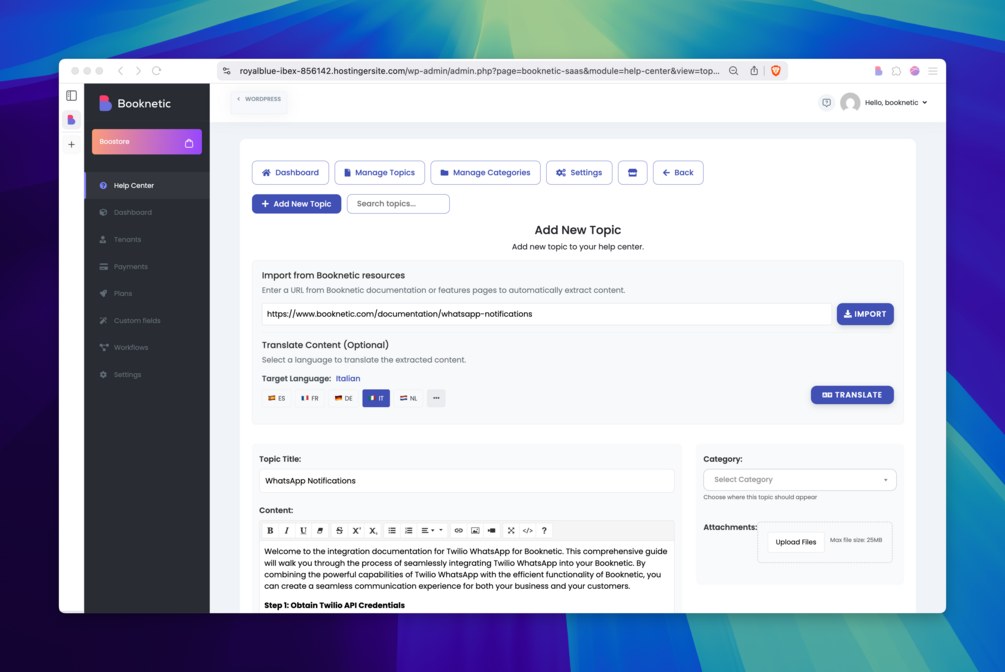Viewport: 1005px width, 672px height.
Task: Click the notification icon near the avatar
Action: click(826, 103)
